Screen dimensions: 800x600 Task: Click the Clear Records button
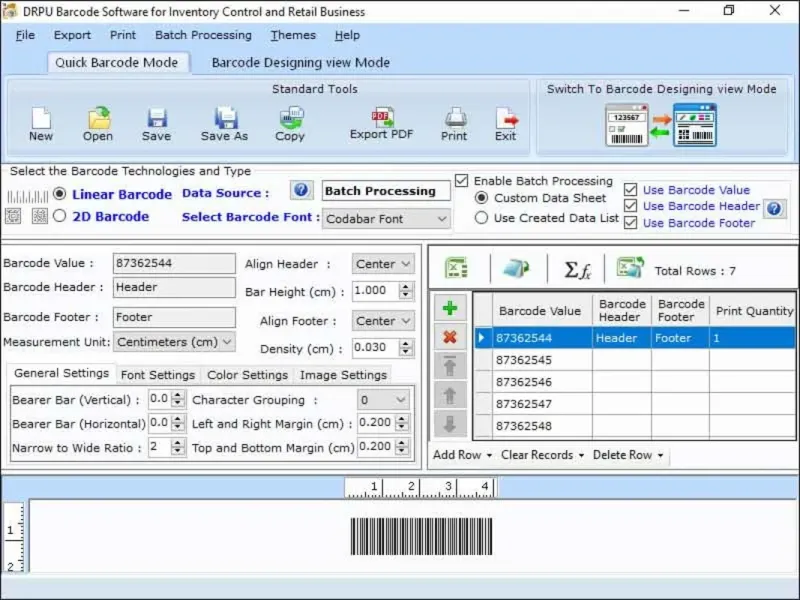point(542,455)
